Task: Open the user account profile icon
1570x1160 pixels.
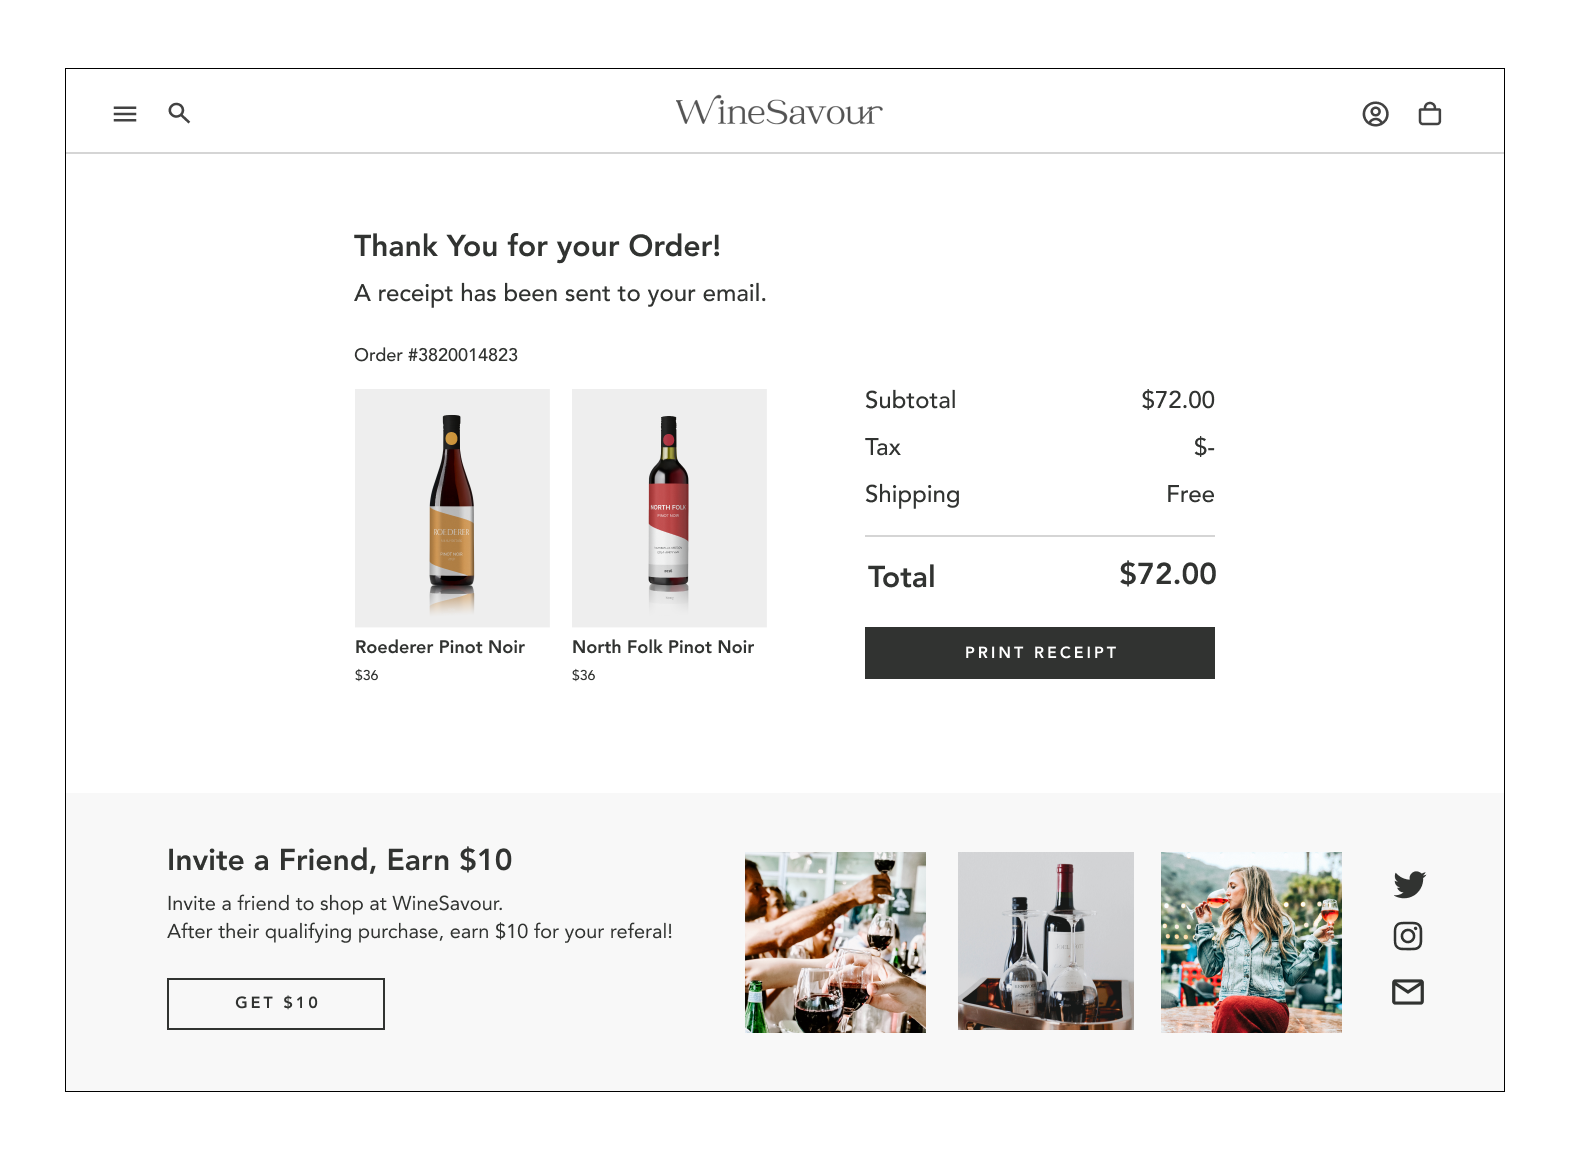Action: click(x=1375, y=114)
